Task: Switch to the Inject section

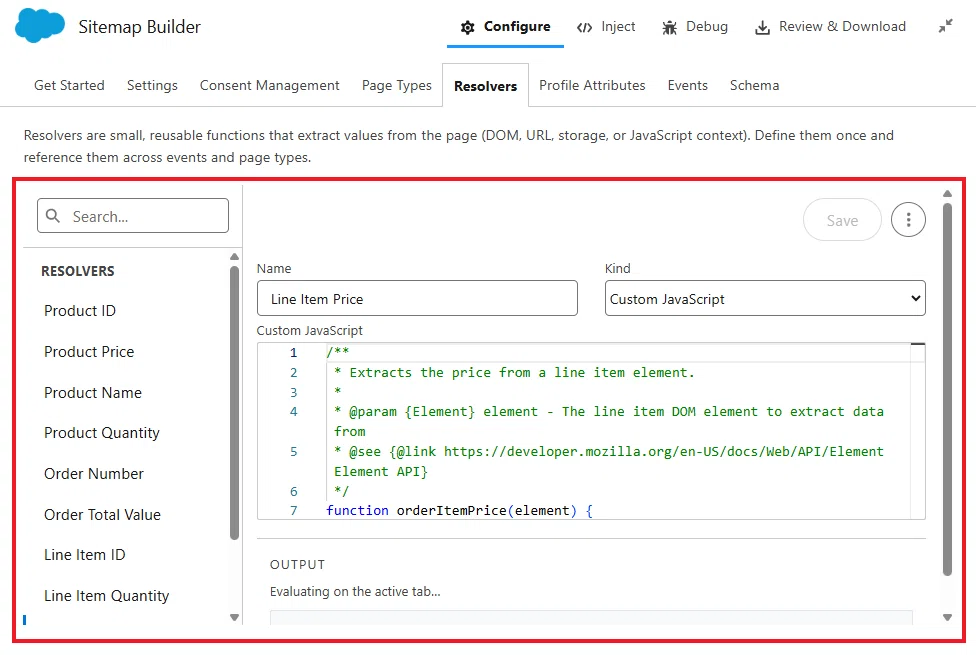Action: [x=606, y=27]
